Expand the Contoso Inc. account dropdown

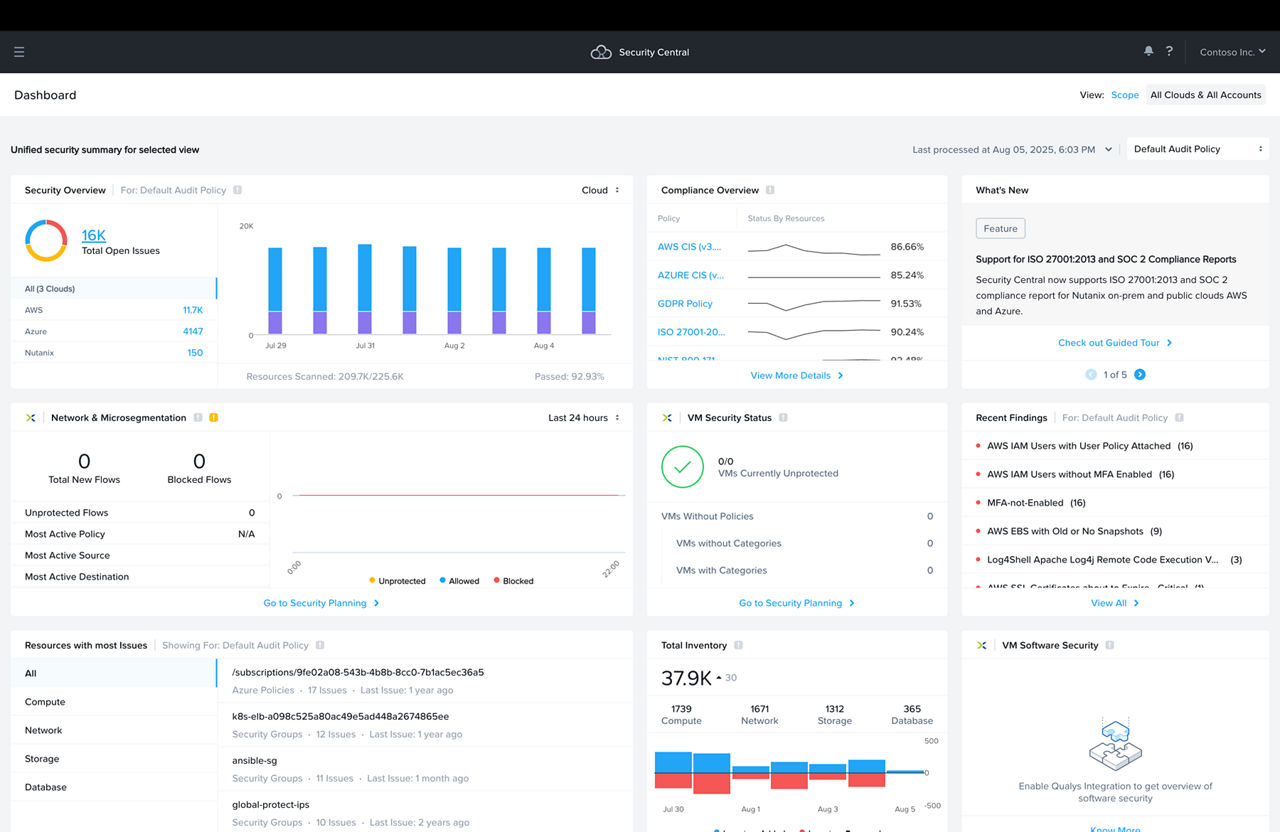[1230, 51]
